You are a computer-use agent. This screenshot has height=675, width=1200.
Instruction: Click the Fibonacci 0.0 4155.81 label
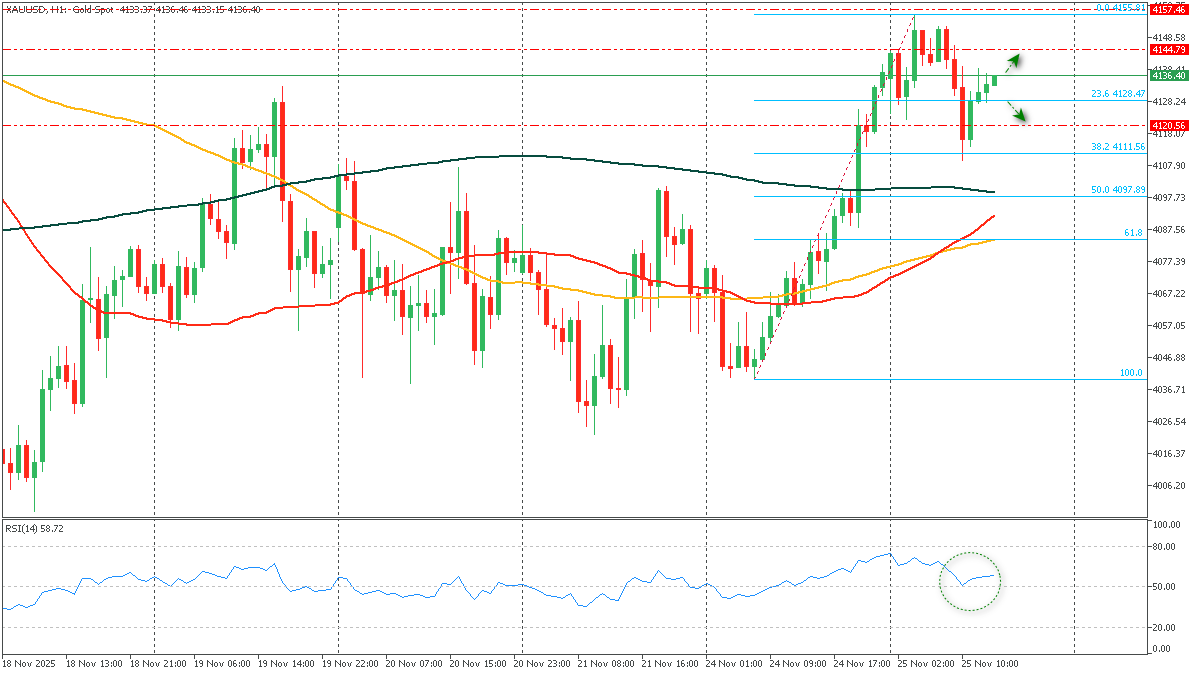click(x=1119, y=8)
